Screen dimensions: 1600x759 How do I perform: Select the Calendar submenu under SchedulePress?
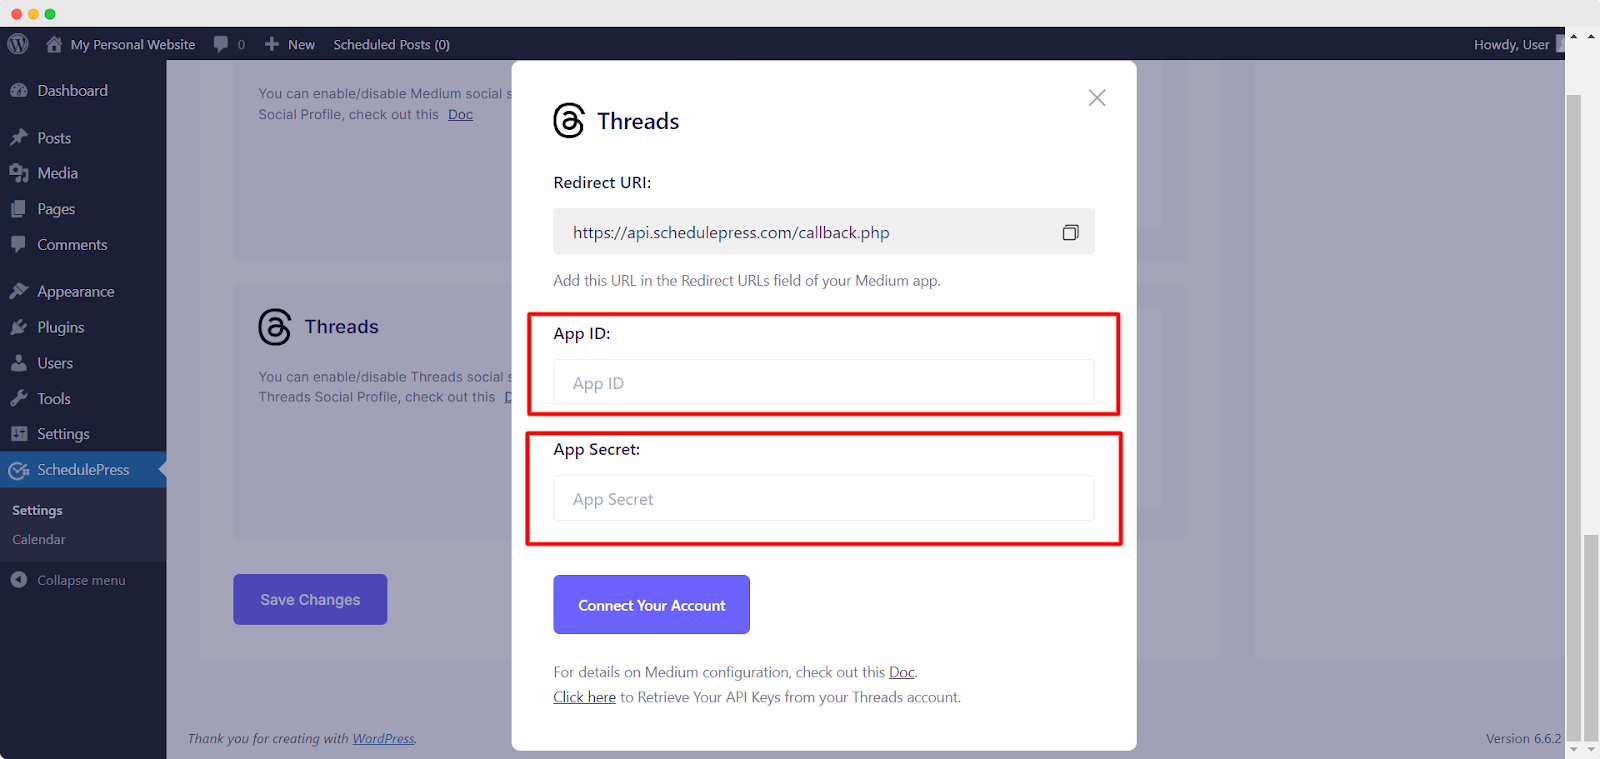pyautogui.click(x=38, y=539)
